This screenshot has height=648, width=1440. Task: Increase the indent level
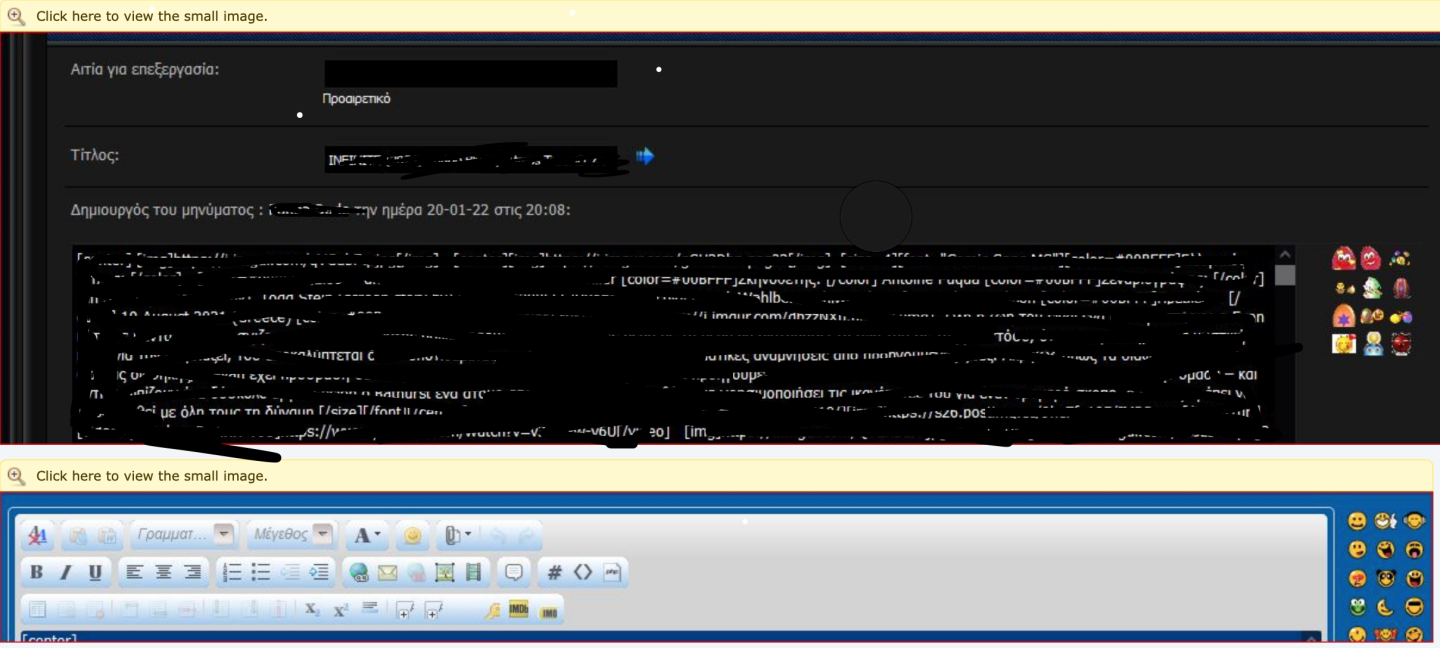tap(319, 573)
